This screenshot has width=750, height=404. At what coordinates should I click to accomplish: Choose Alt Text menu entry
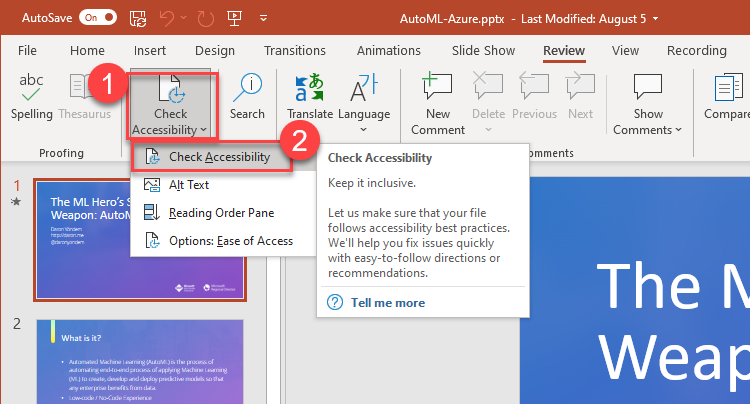[x=188, y=185]
